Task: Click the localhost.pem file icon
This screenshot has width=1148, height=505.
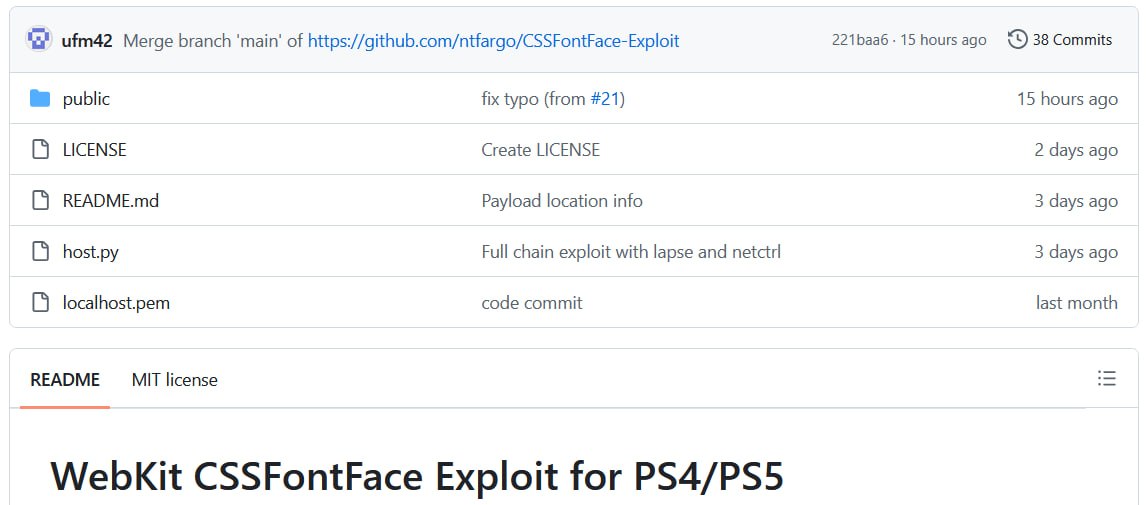Action: coord(40,302)
